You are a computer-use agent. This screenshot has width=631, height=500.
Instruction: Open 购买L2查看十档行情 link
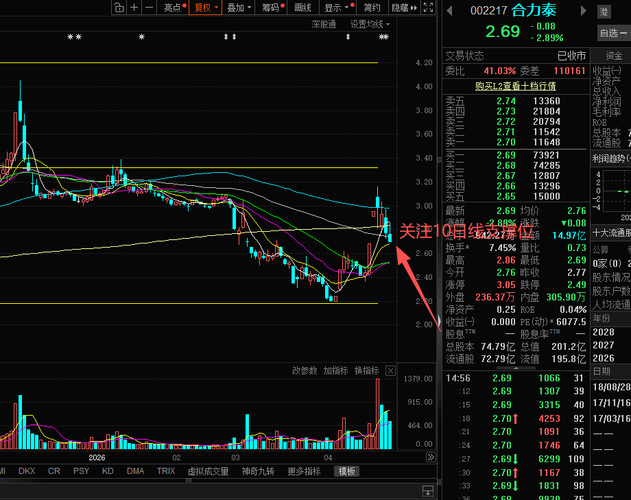[515, 86]
